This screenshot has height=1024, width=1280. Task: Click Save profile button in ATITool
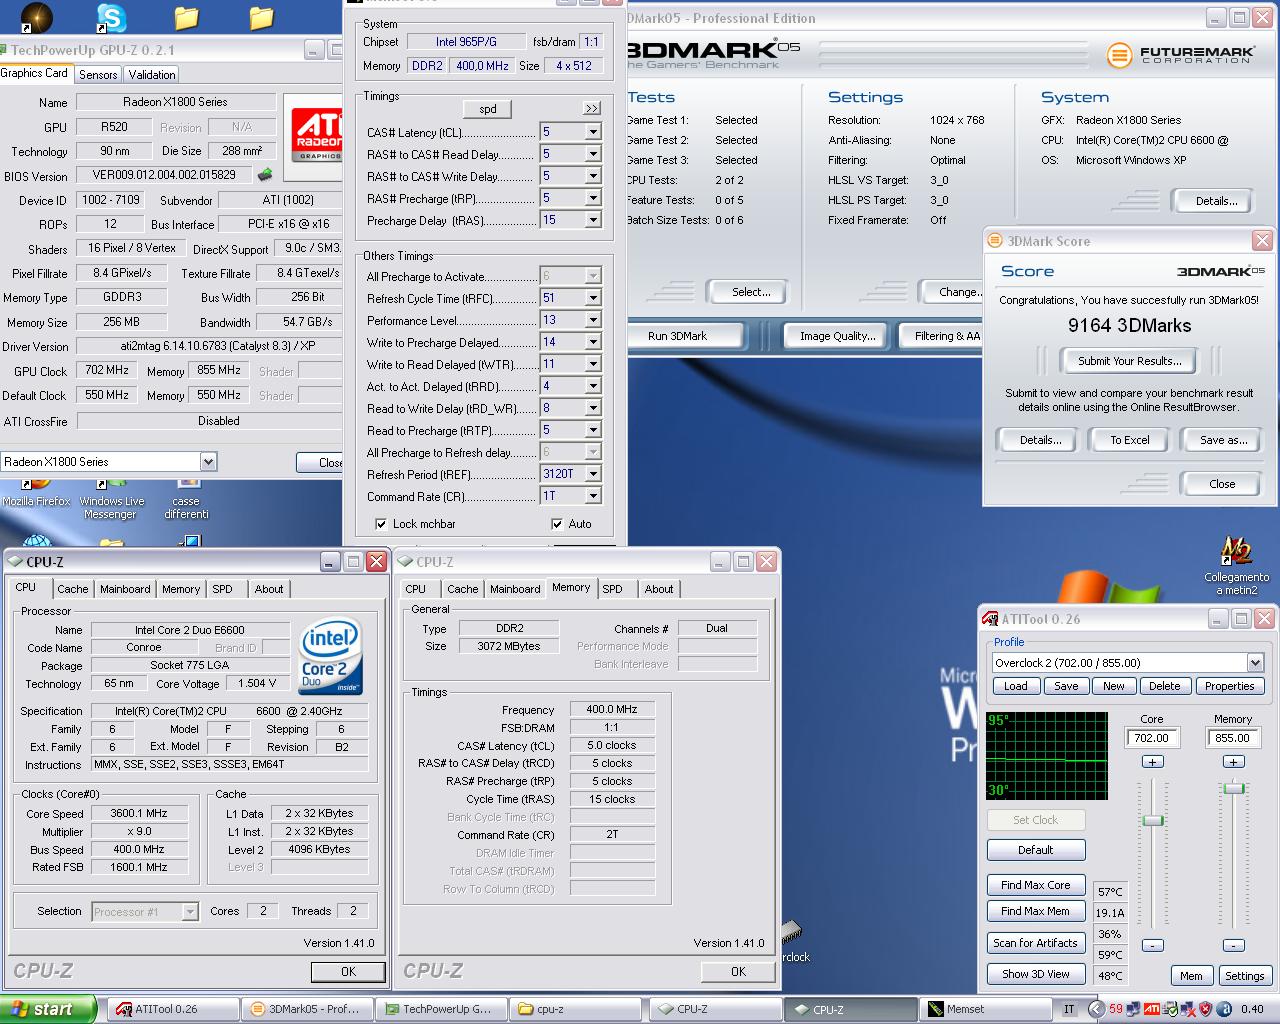1066,686
